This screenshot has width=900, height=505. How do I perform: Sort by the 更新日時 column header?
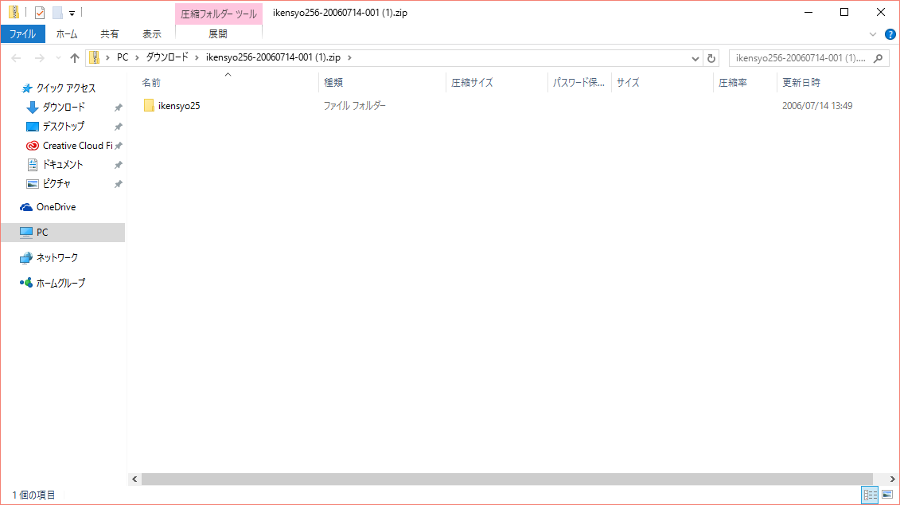tap(801, 83)
